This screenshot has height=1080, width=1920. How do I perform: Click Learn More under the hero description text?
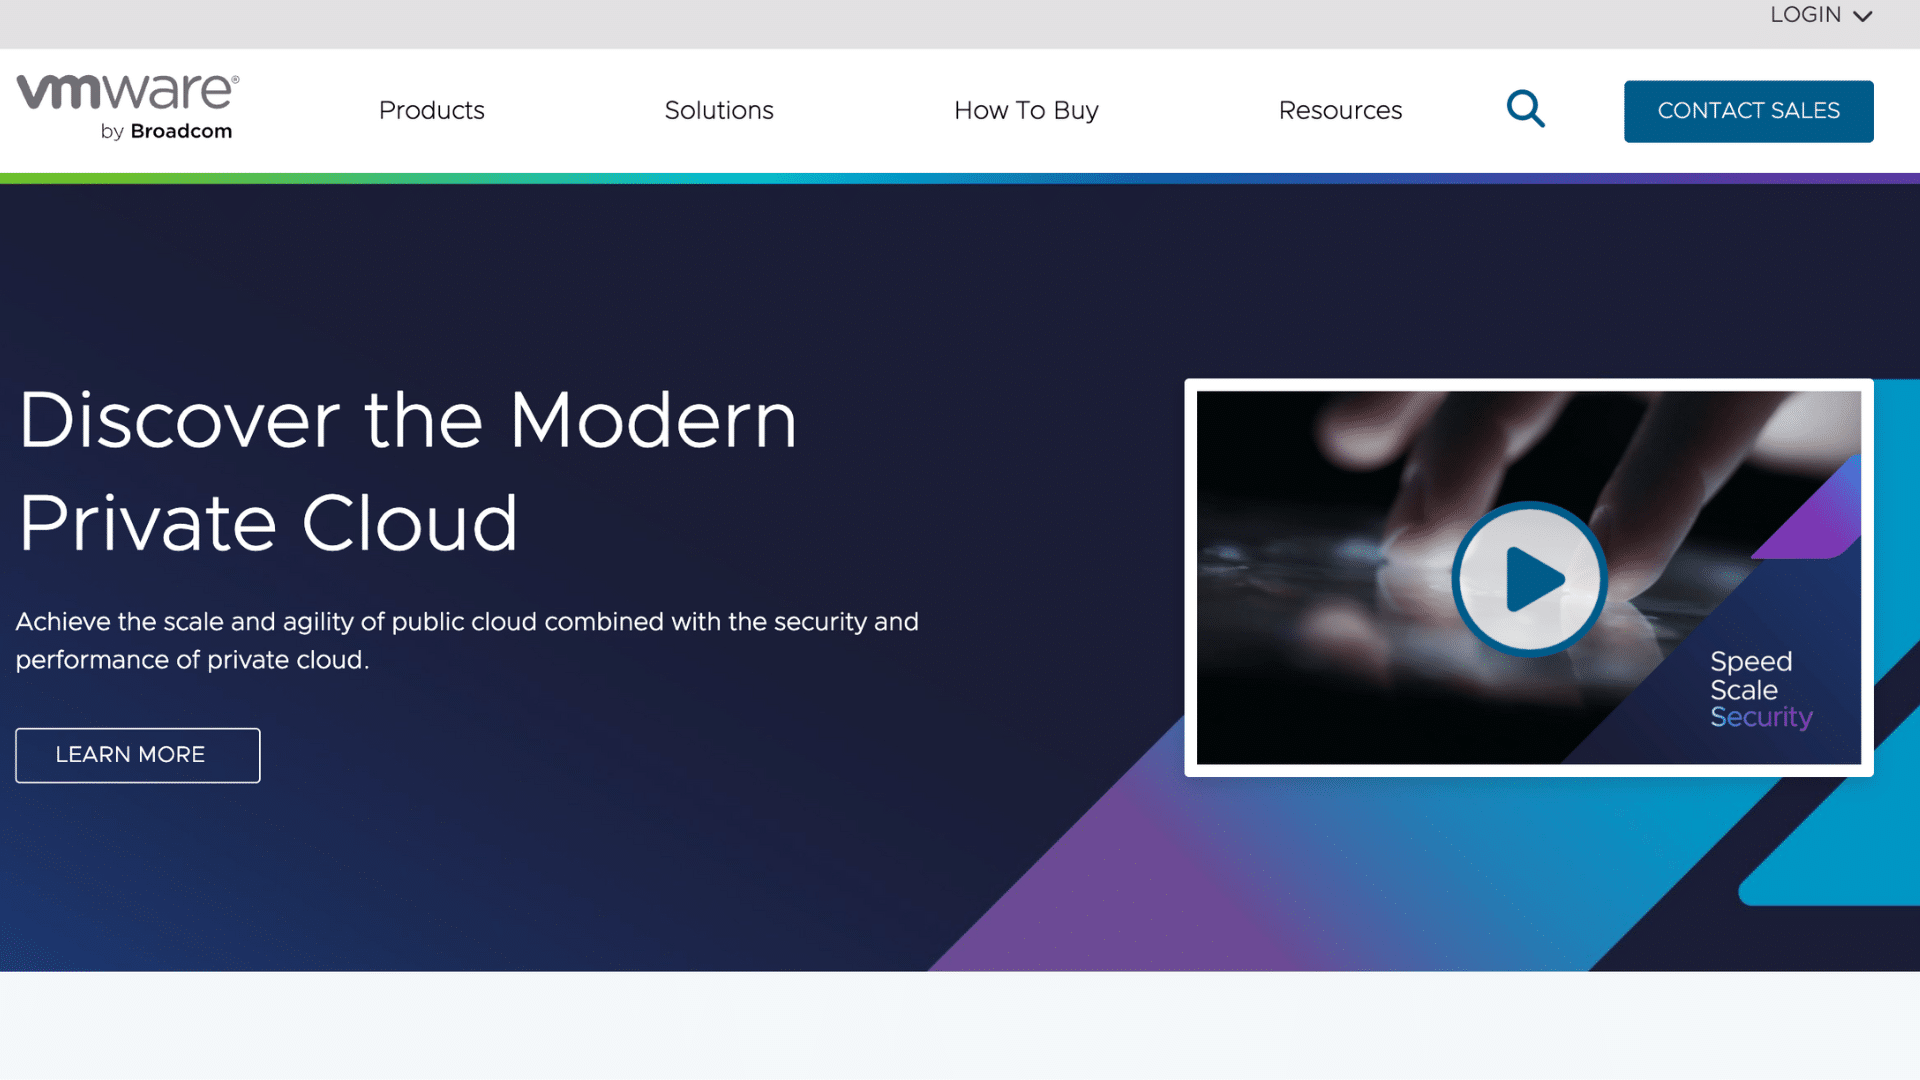(137, 755)
